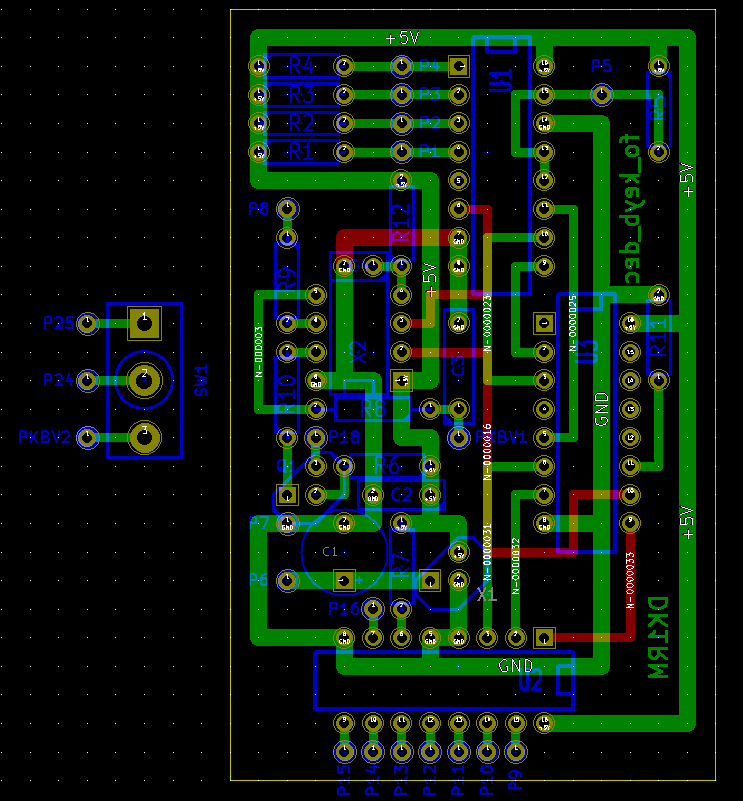Click the N-0000033 net label
Viewport: 743px width, 801px height.
630,582
